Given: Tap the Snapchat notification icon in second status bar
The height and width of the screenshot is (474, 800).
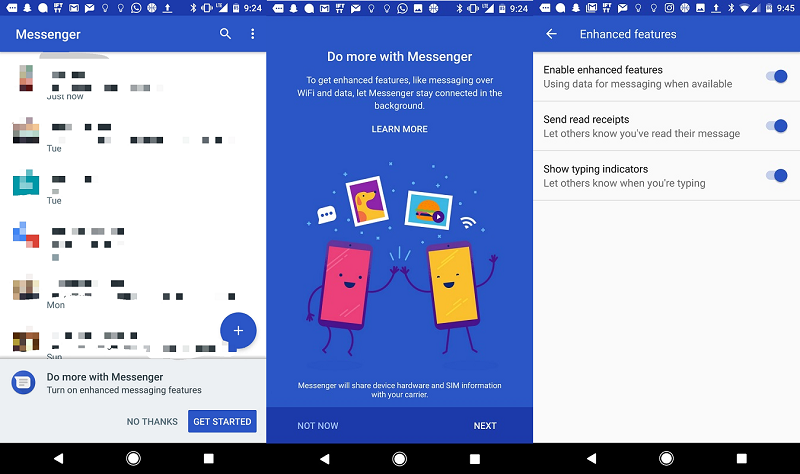Looking at the screenshot, I should pyautogui.click(x=294, y=8).
